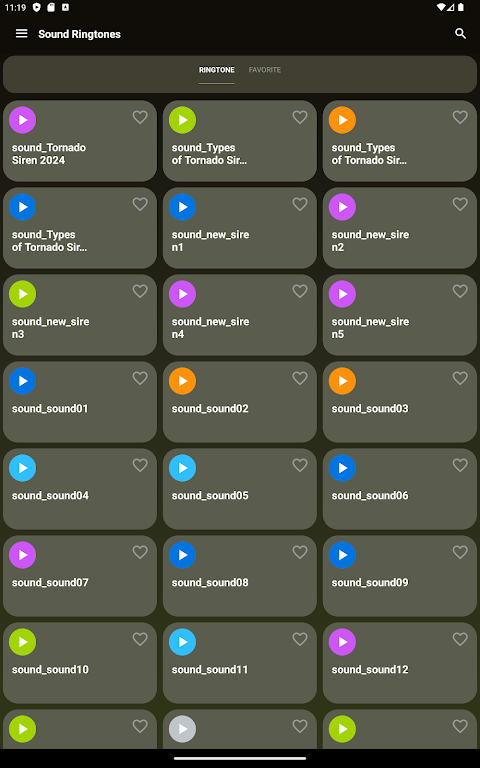Open the sound_new_siren4 card
Screen dimensions: 480x768
tap(240, 315)
